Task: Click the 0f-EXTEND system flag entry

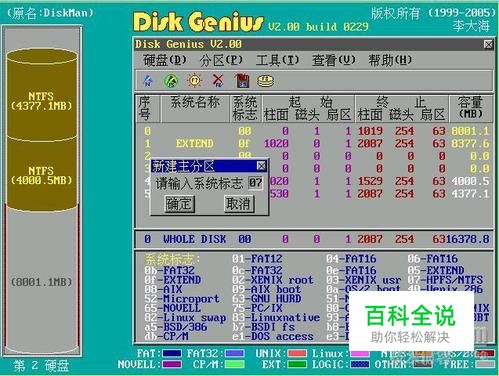Action: [x=173, y=280]
